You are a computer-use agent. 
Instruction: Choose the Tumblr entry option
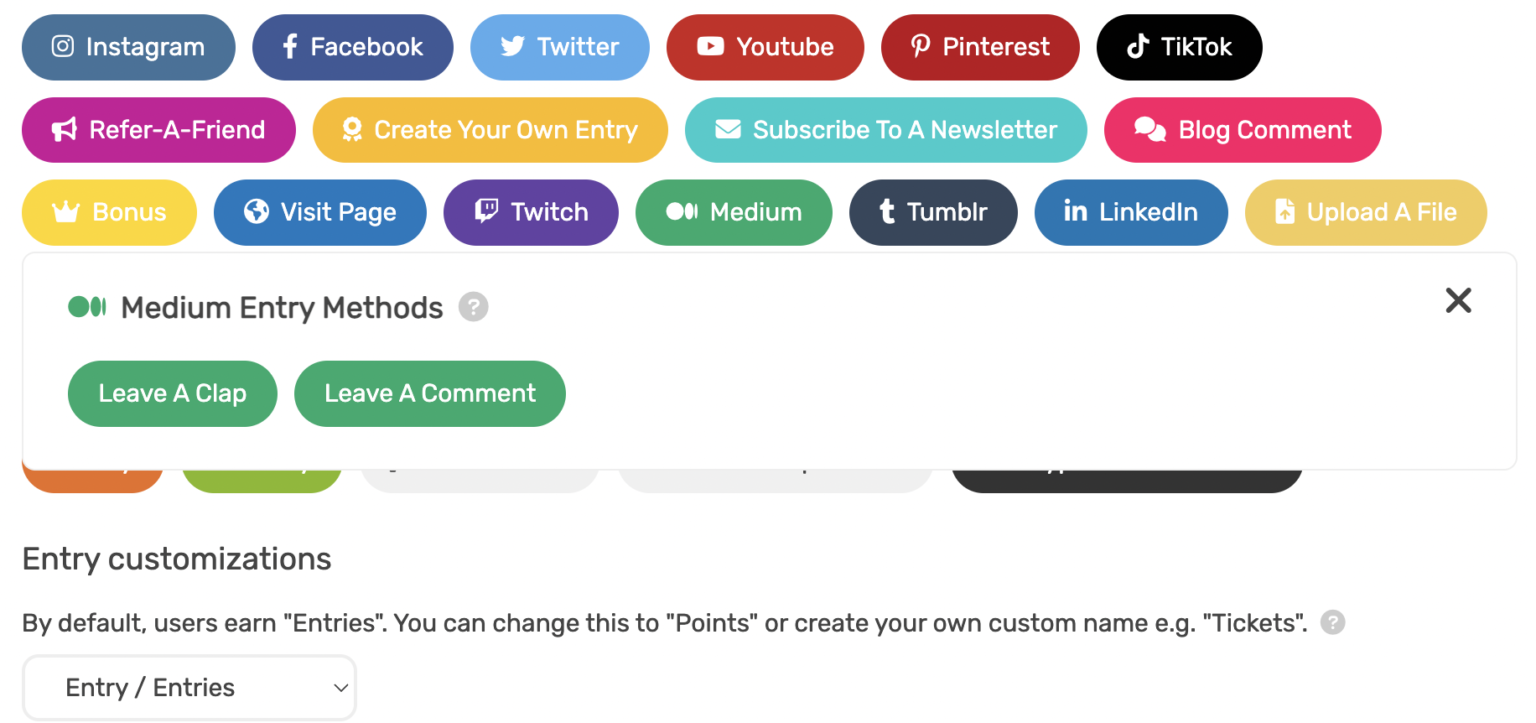pos(932,212)
